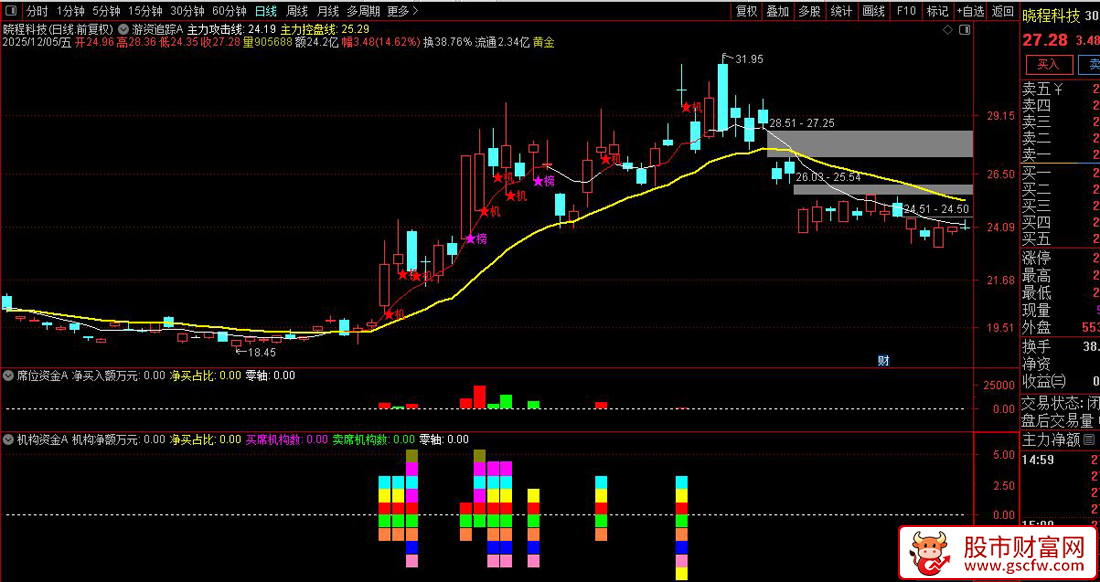Click the 叠加 overlay icon
Image resolution: width=1100 pixels, height=582 pixels.
coord(776,11)
